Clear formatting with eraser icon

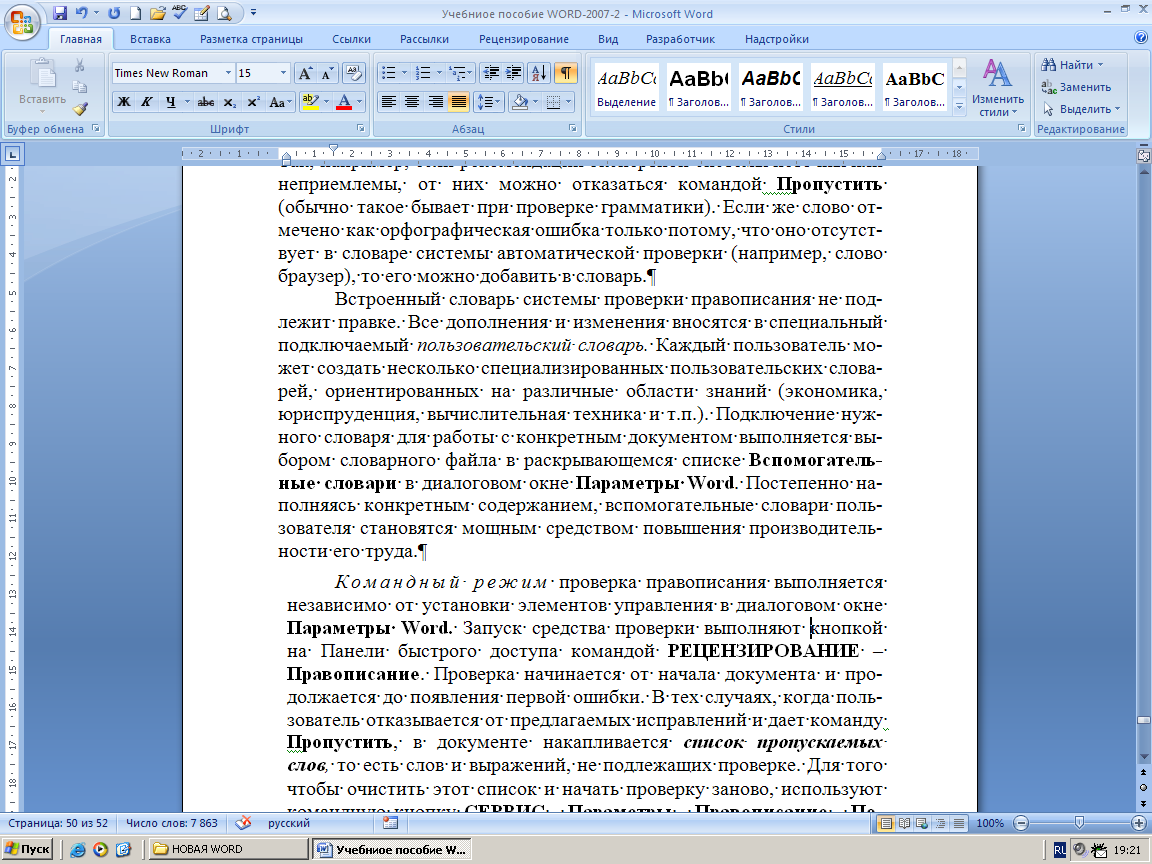[354, 73]
